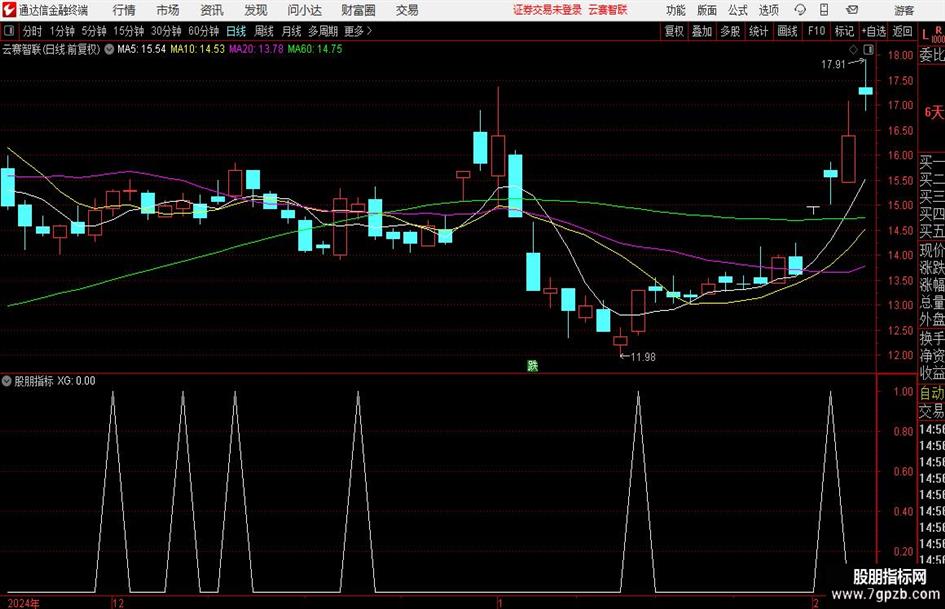Switch to 60分钟 chart period
This screenshot has height=609, width=945.
pyautogui.click(x=204, y=31)
